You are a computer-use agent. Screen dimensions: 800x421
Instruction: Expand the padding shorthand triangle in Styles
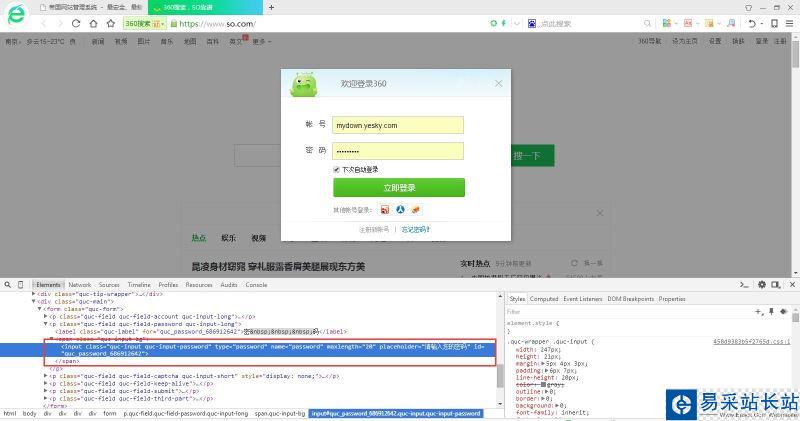pos(546,371)
